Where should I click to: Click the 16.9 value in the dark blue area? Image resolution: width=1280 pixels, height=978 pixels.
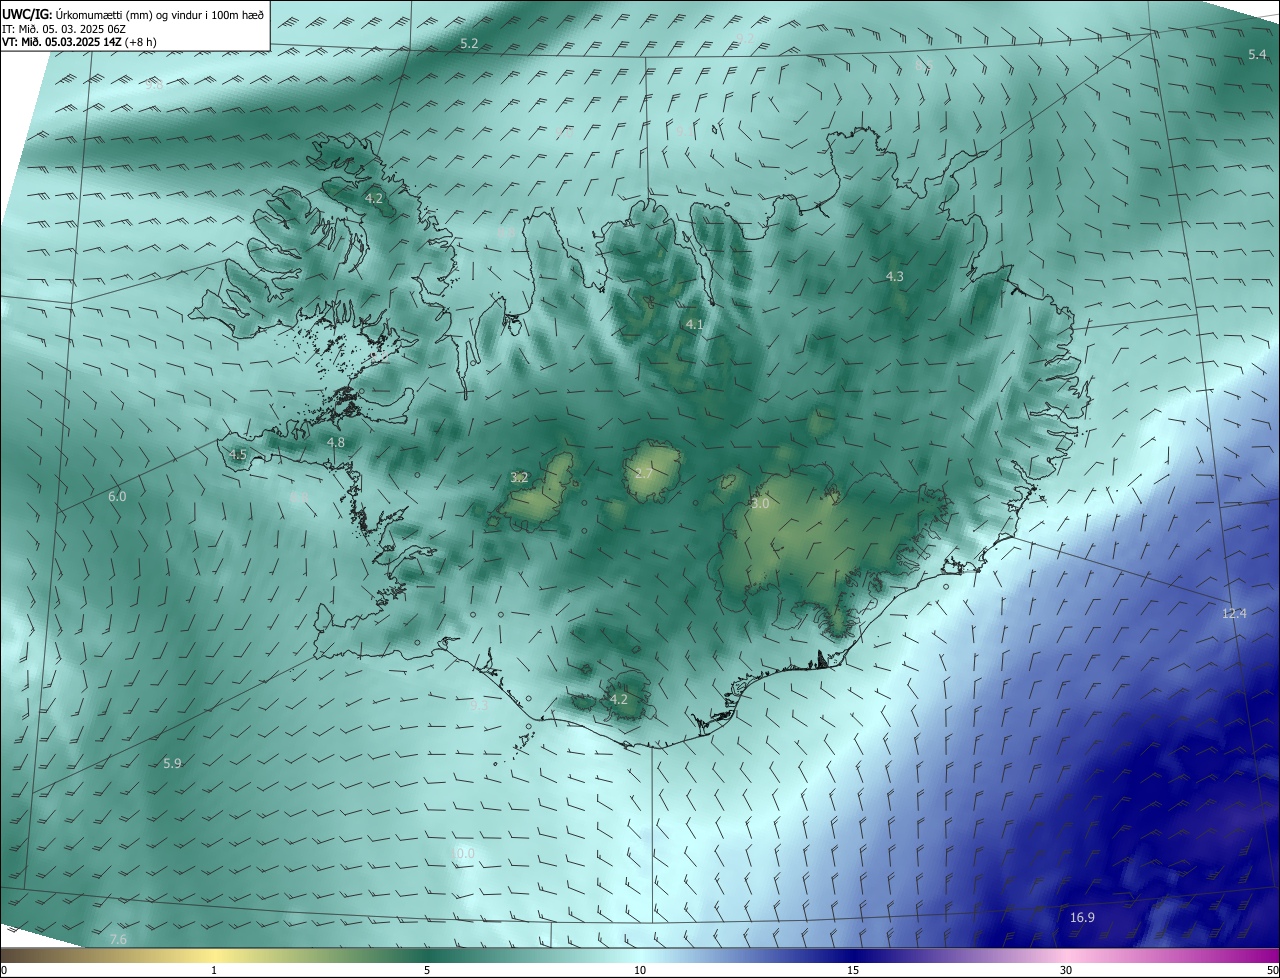pyautogui.click(x=1082, y=918)
